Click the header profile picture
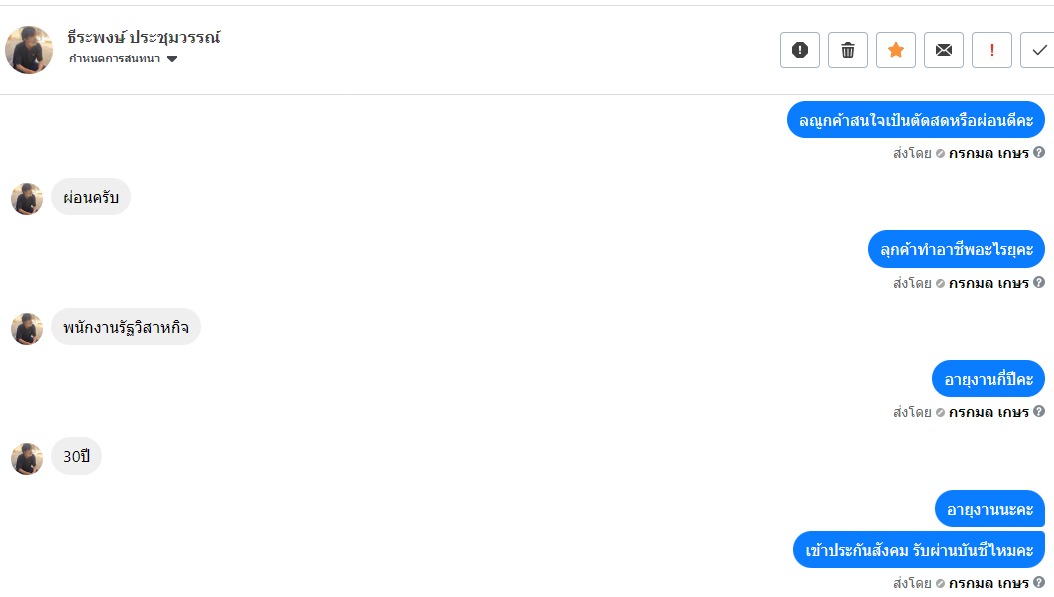 tap(29, 49)
